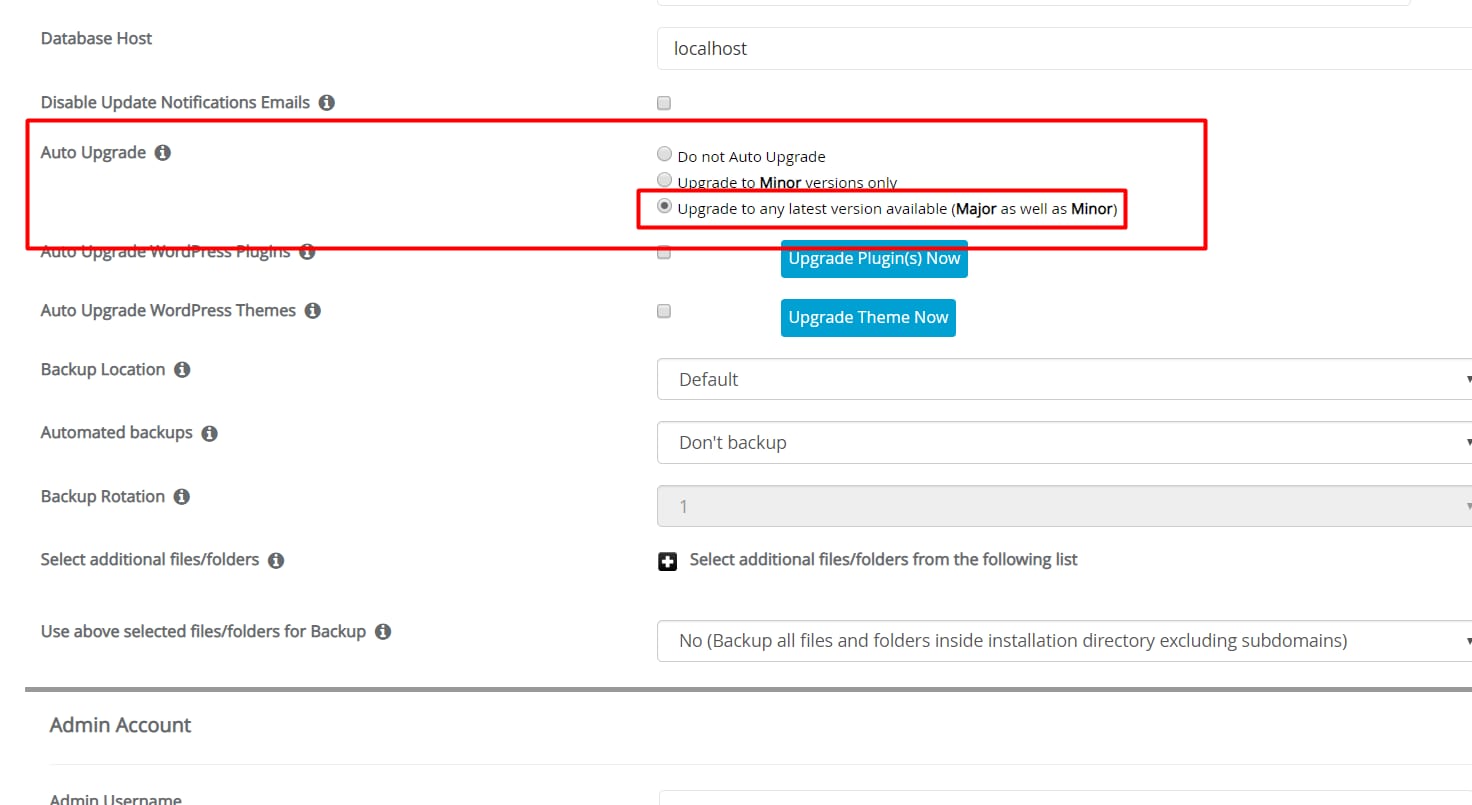
Task: Select the Do not Auto Upgrade option
Action: (664, 155)
